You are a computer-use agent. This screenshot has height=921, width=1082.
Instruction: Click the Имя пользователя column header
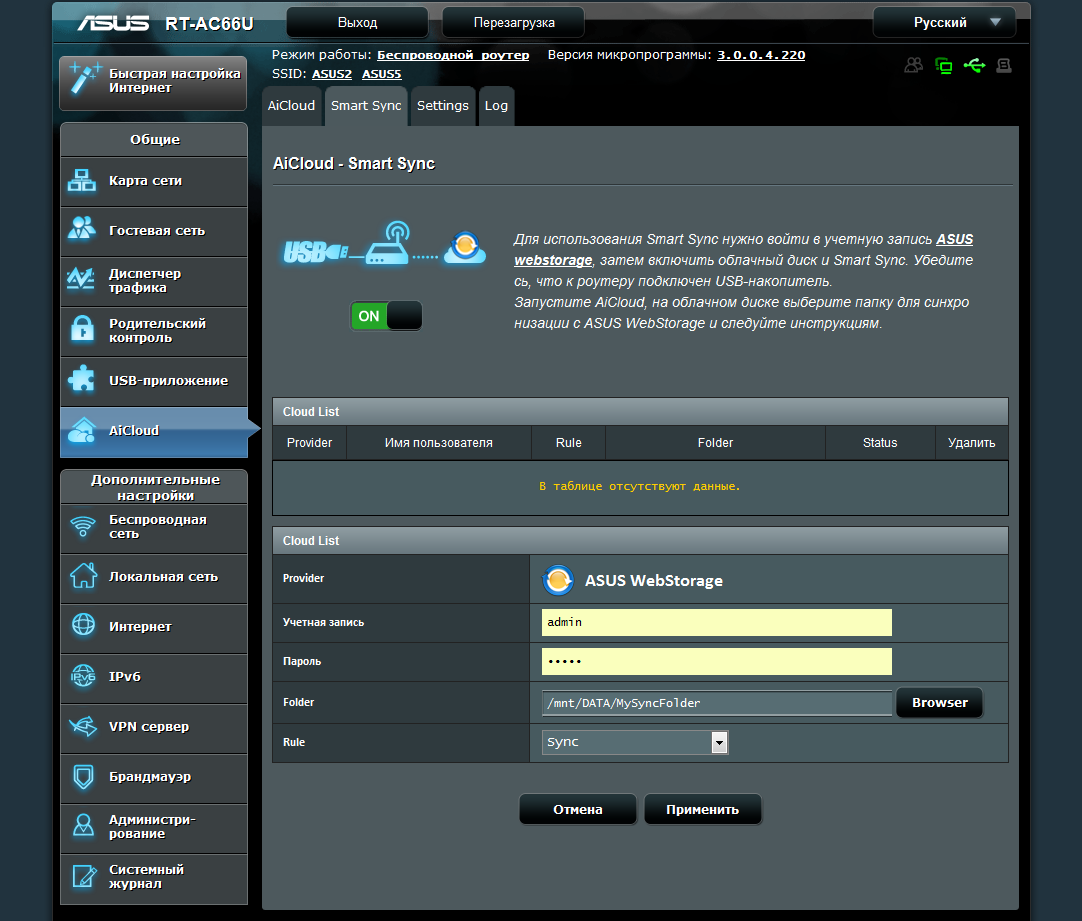click(438, 443)
